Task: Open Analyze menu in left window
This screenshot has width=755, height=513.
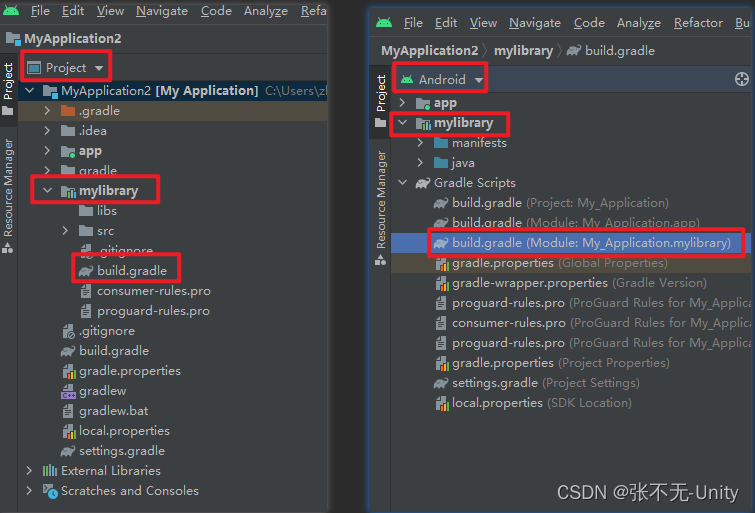Action: (x=266, y=11)
